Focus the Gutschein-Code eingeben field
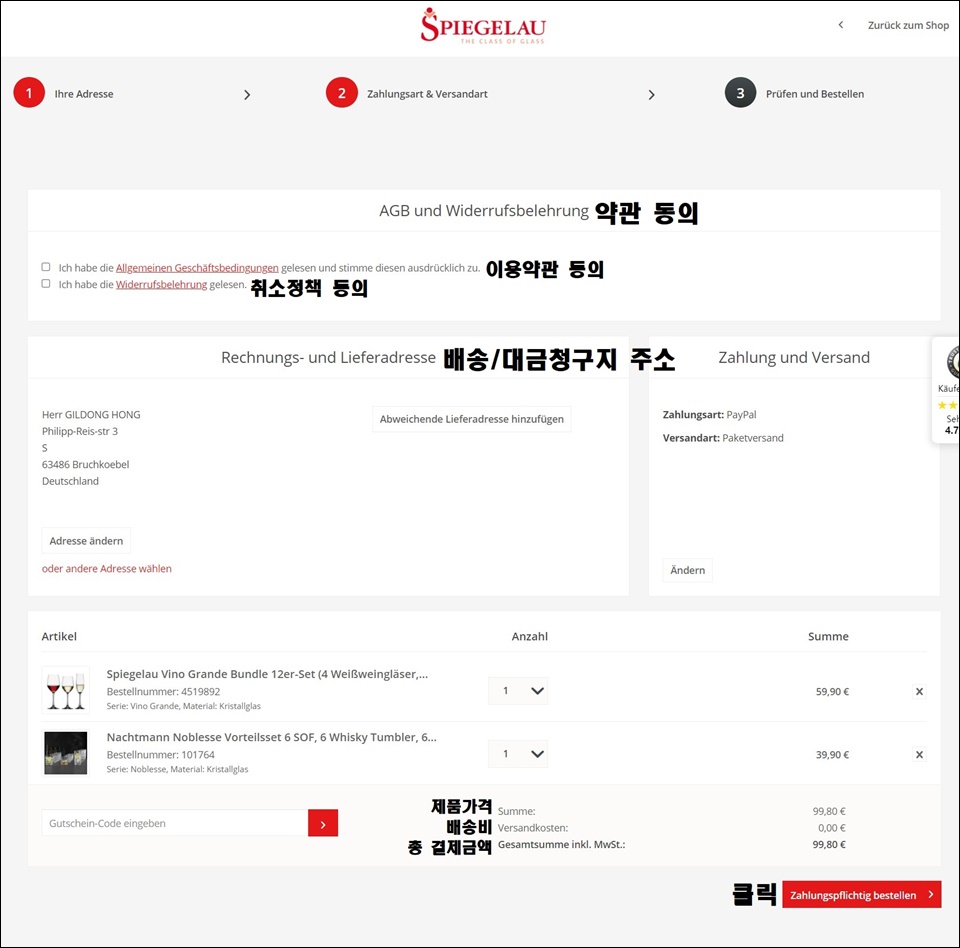Viewport: 960px width, 948px height. [175, 823]
